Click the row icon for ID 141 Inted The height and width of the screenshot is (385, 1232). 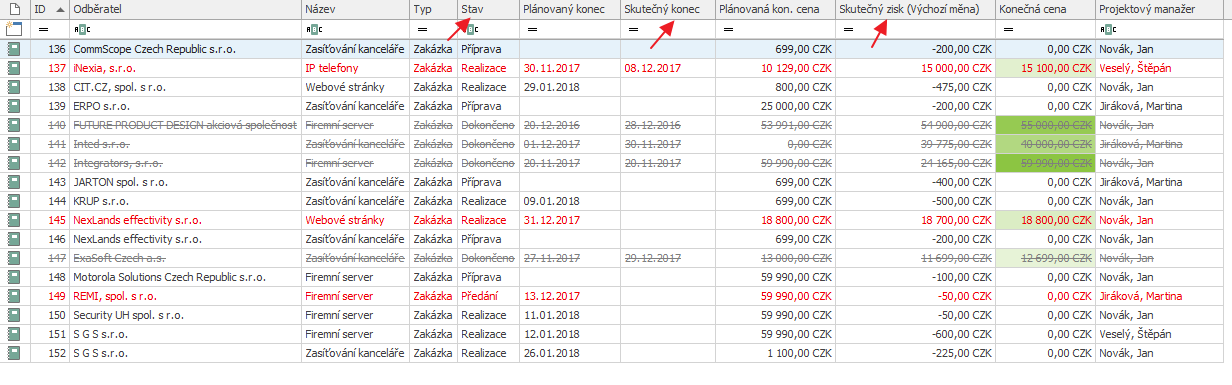[x=14, y=144]
